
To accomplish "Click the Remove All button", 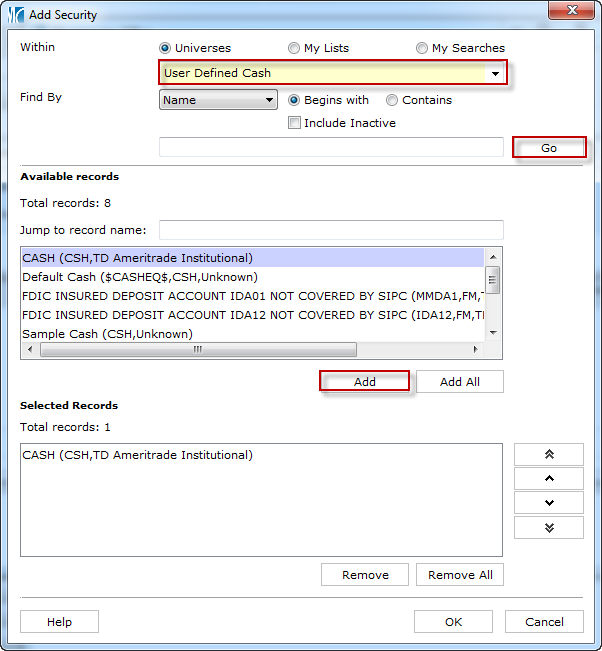I will click(x=460, y=575).
